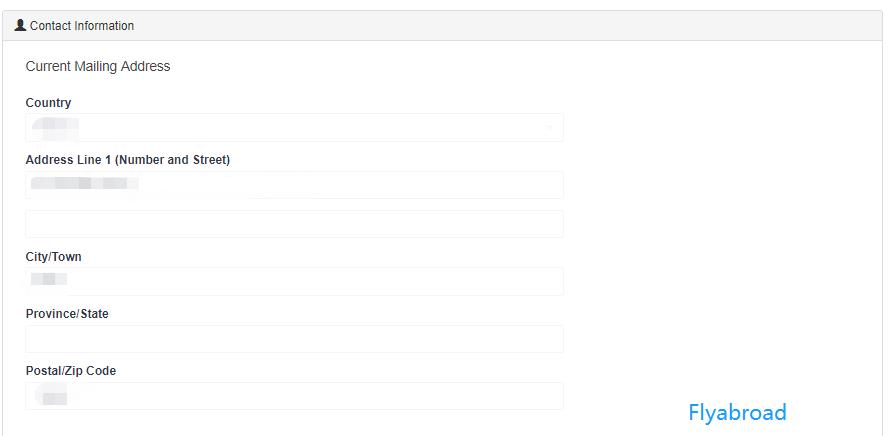Click the Country field label
The width and height of the screenshot is (888, 436).
point(48,103)
